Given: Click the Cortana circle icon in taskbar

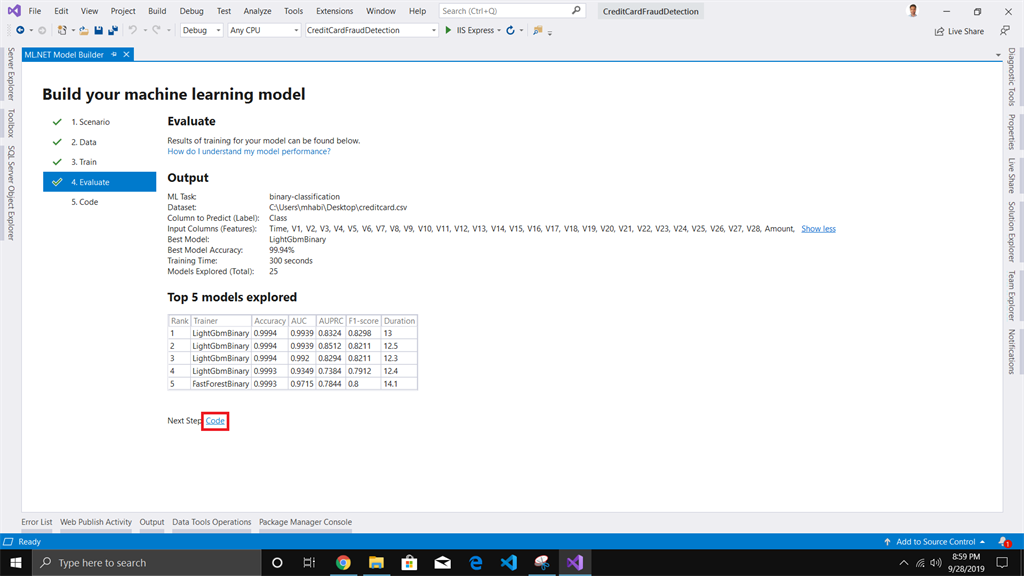Looking at the screenshot, I should coord(277,562).
